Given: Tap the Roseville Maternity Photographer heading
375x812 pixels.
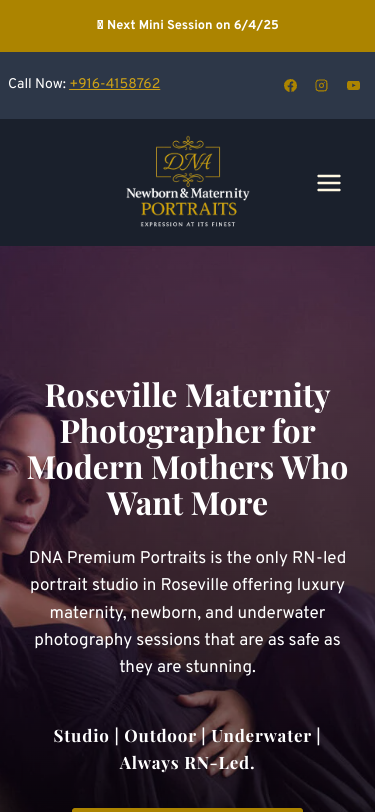Looking at the screenshot, I should 188,449.
